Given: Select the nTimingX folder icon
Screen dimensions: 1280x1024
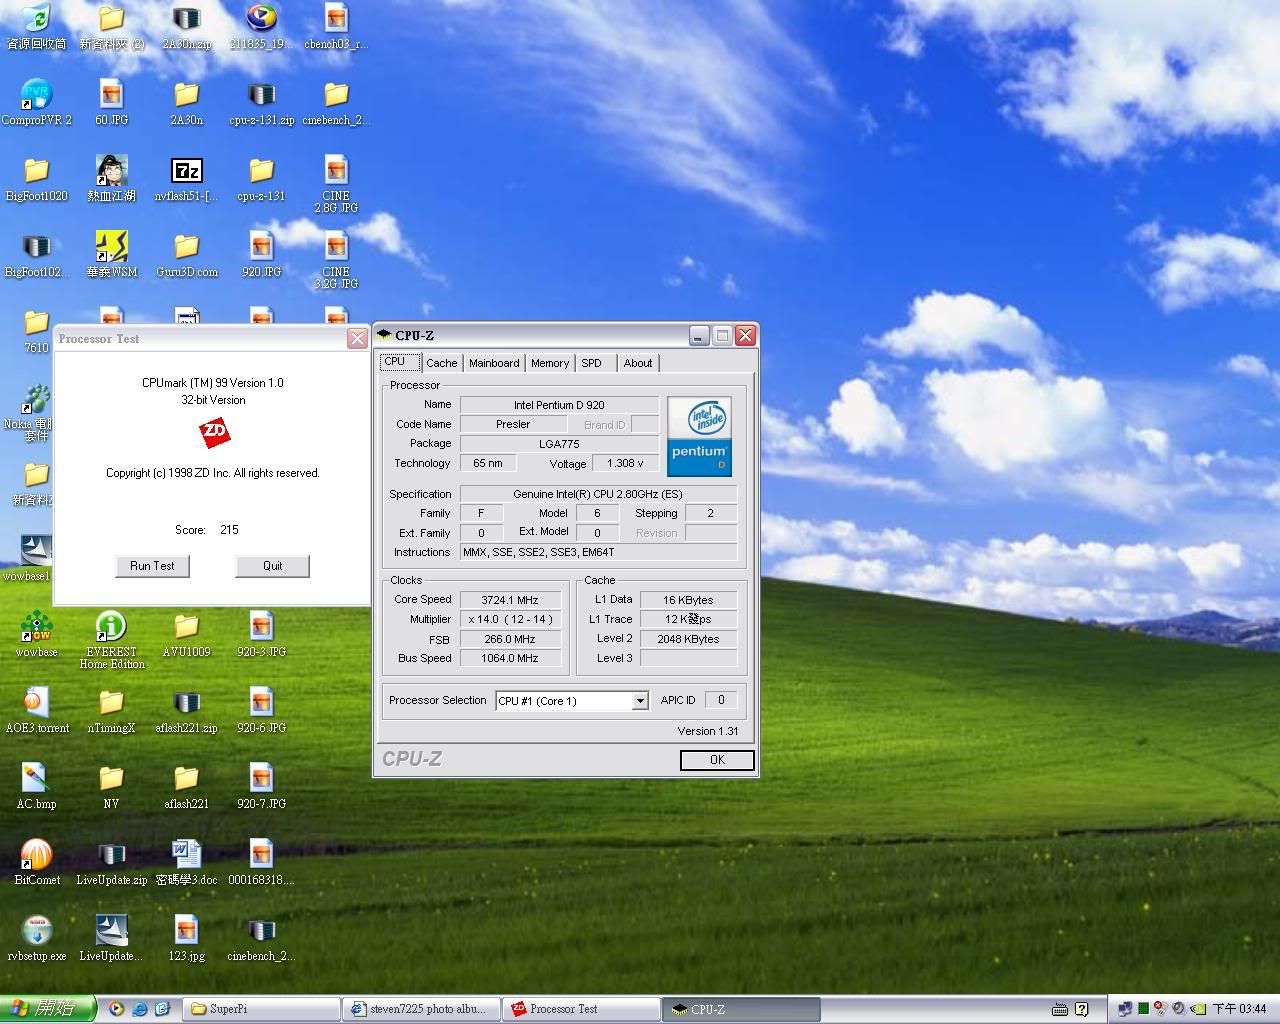Looking at the screenshot, I should (111, 710).
